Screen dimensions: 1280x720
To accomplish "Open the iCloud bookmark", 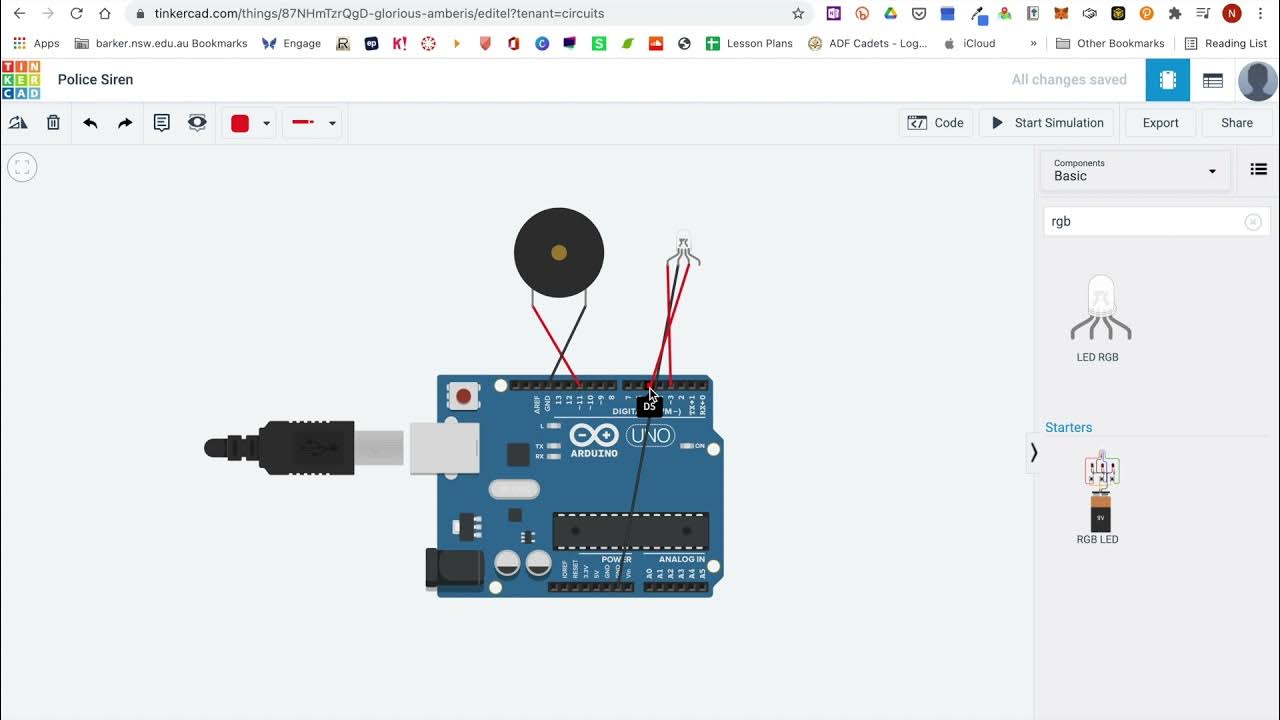I will pyautogui.click(x=969, y=43).
